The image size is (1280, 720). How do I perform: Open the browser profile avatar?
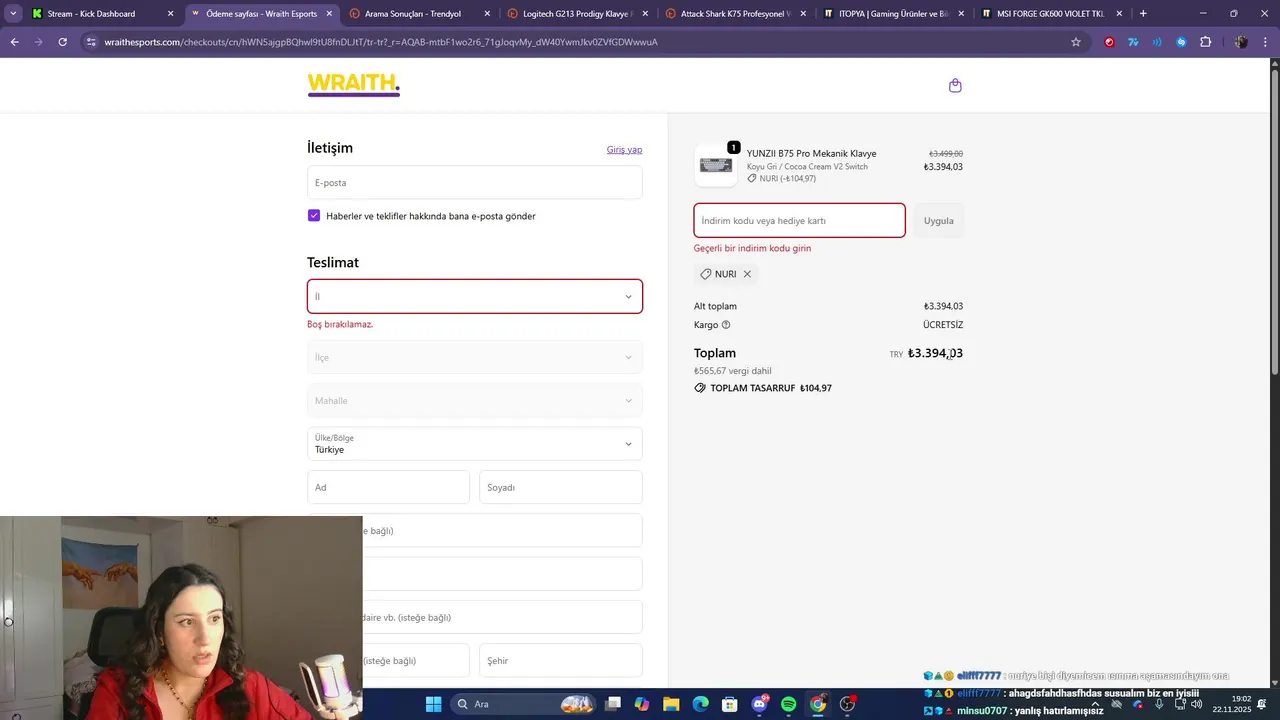pos(1241,42)
